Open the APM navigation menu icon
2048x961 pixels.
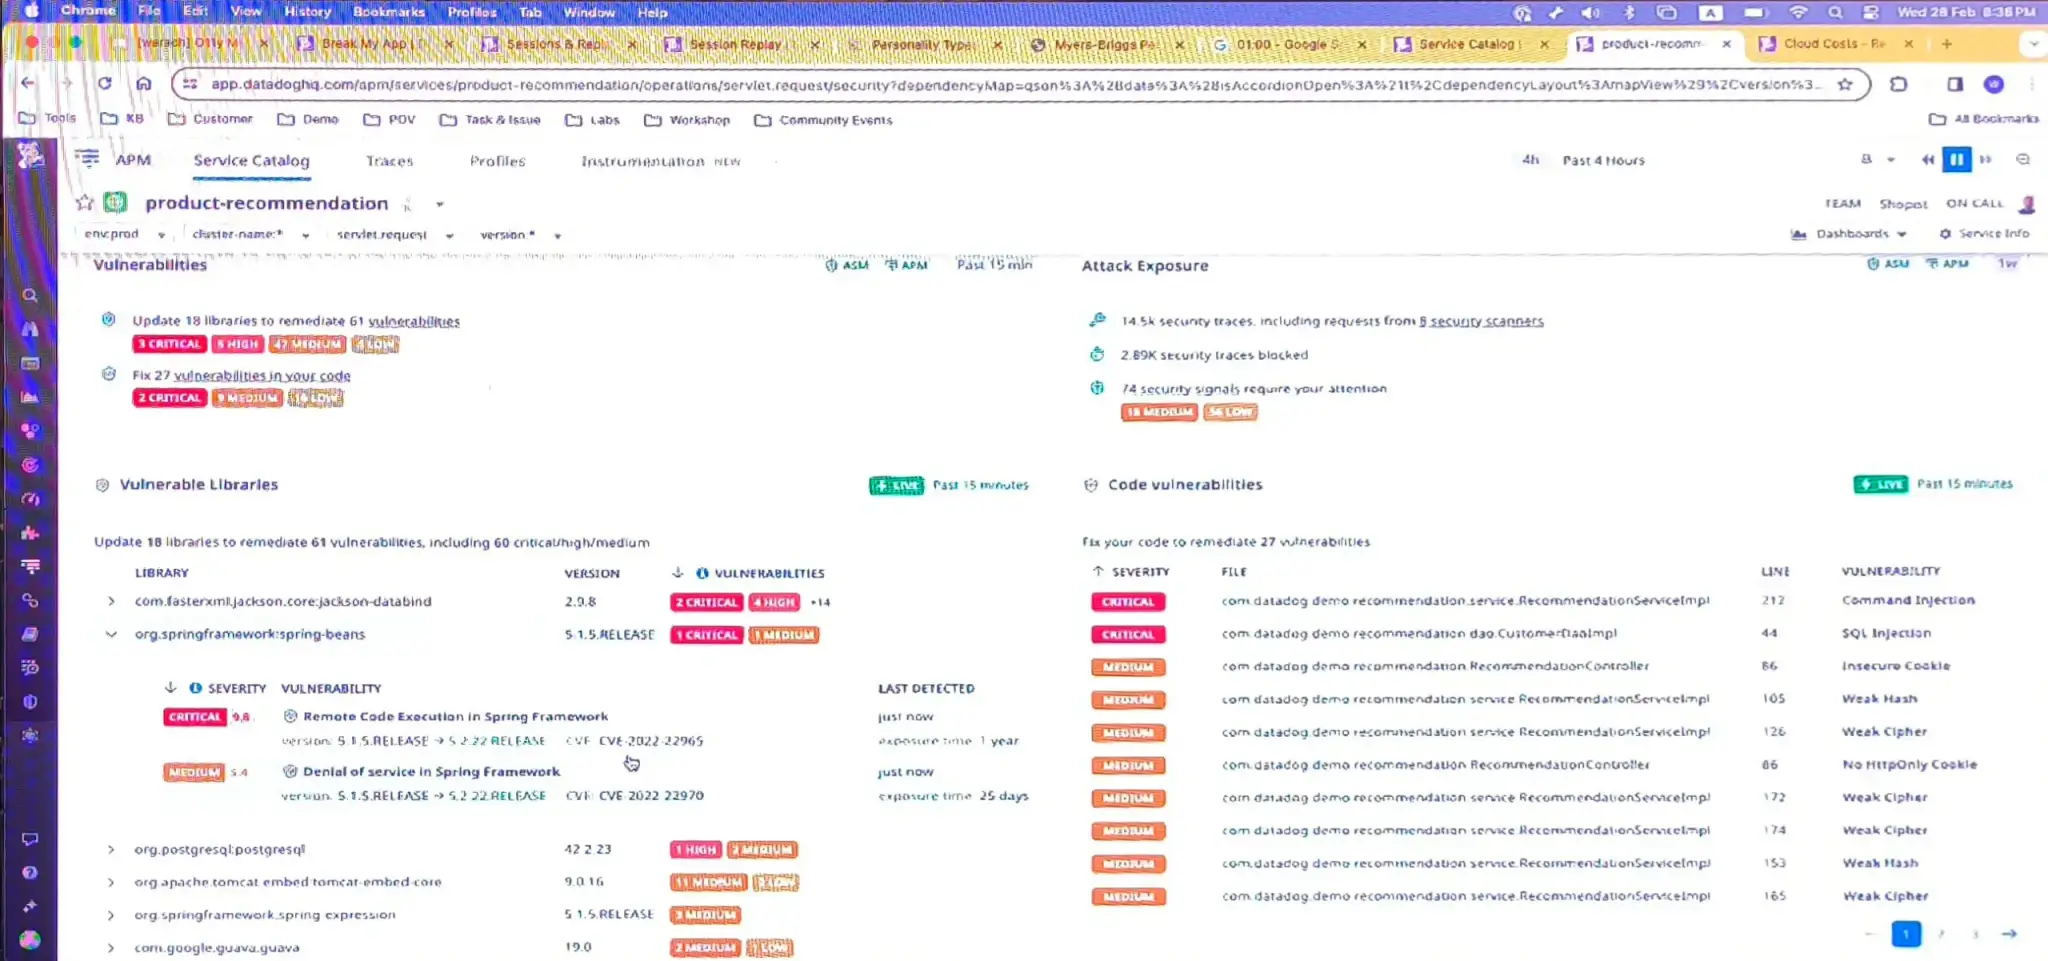88,158
